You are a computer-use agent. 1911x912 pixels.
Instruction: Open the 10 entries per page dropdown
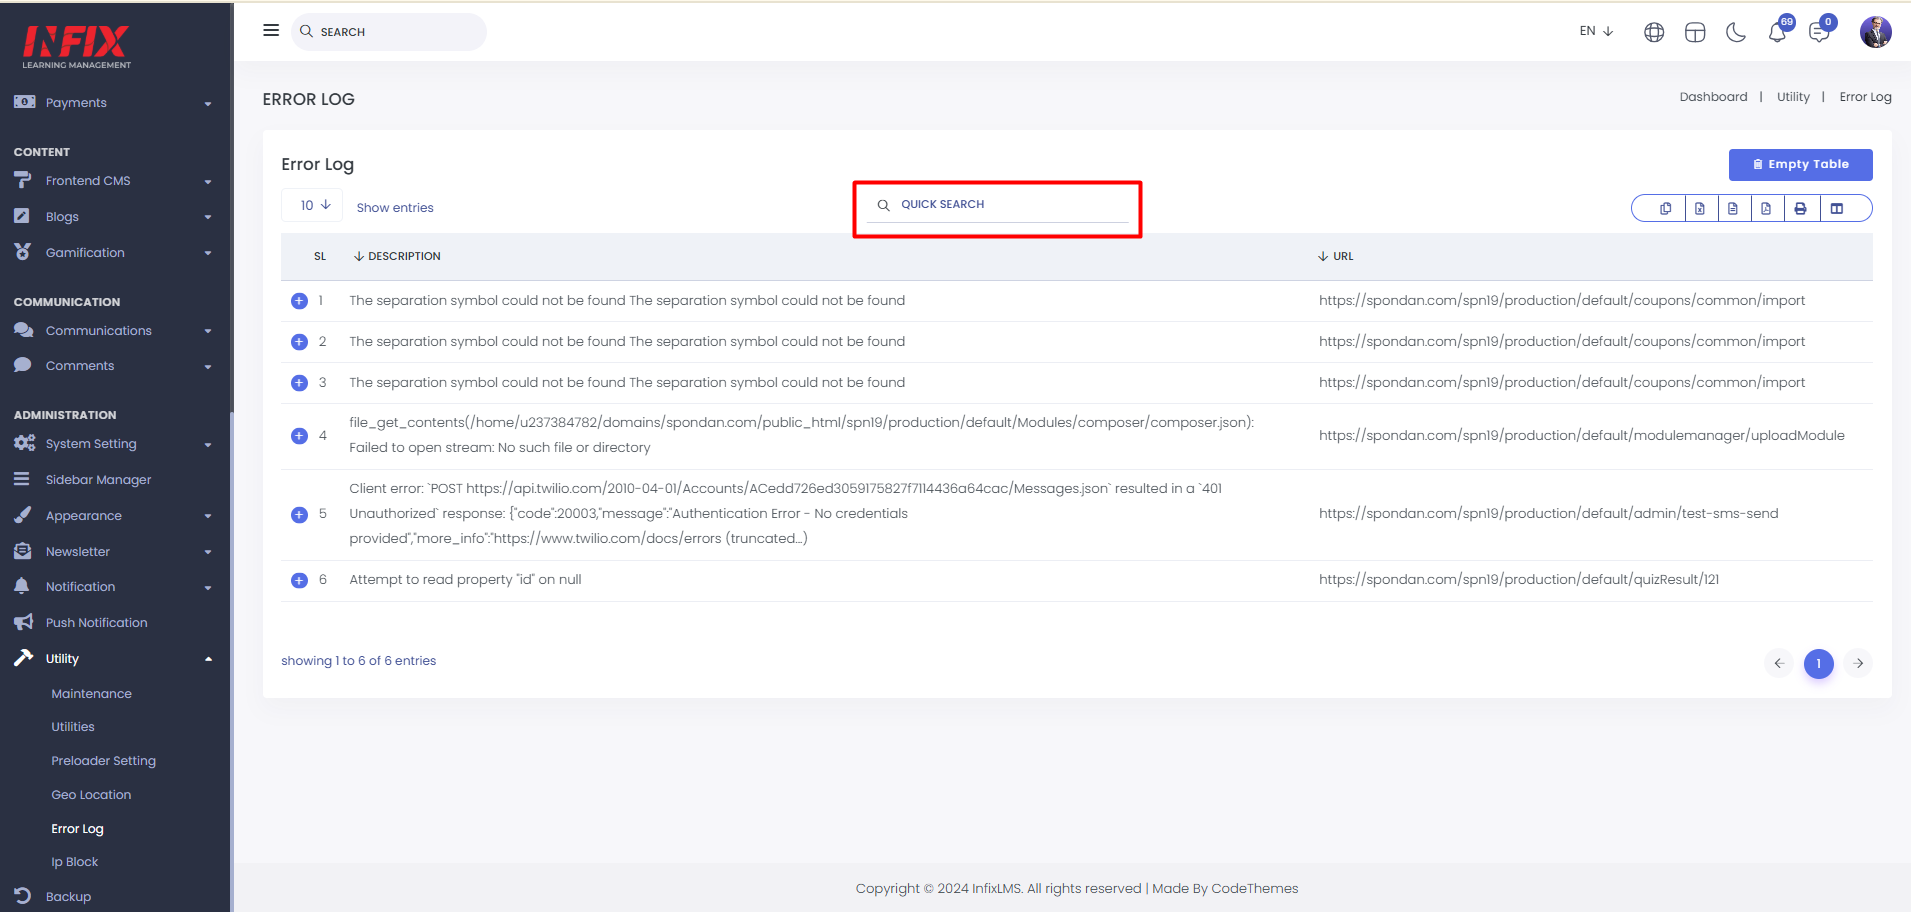(313, 205)
